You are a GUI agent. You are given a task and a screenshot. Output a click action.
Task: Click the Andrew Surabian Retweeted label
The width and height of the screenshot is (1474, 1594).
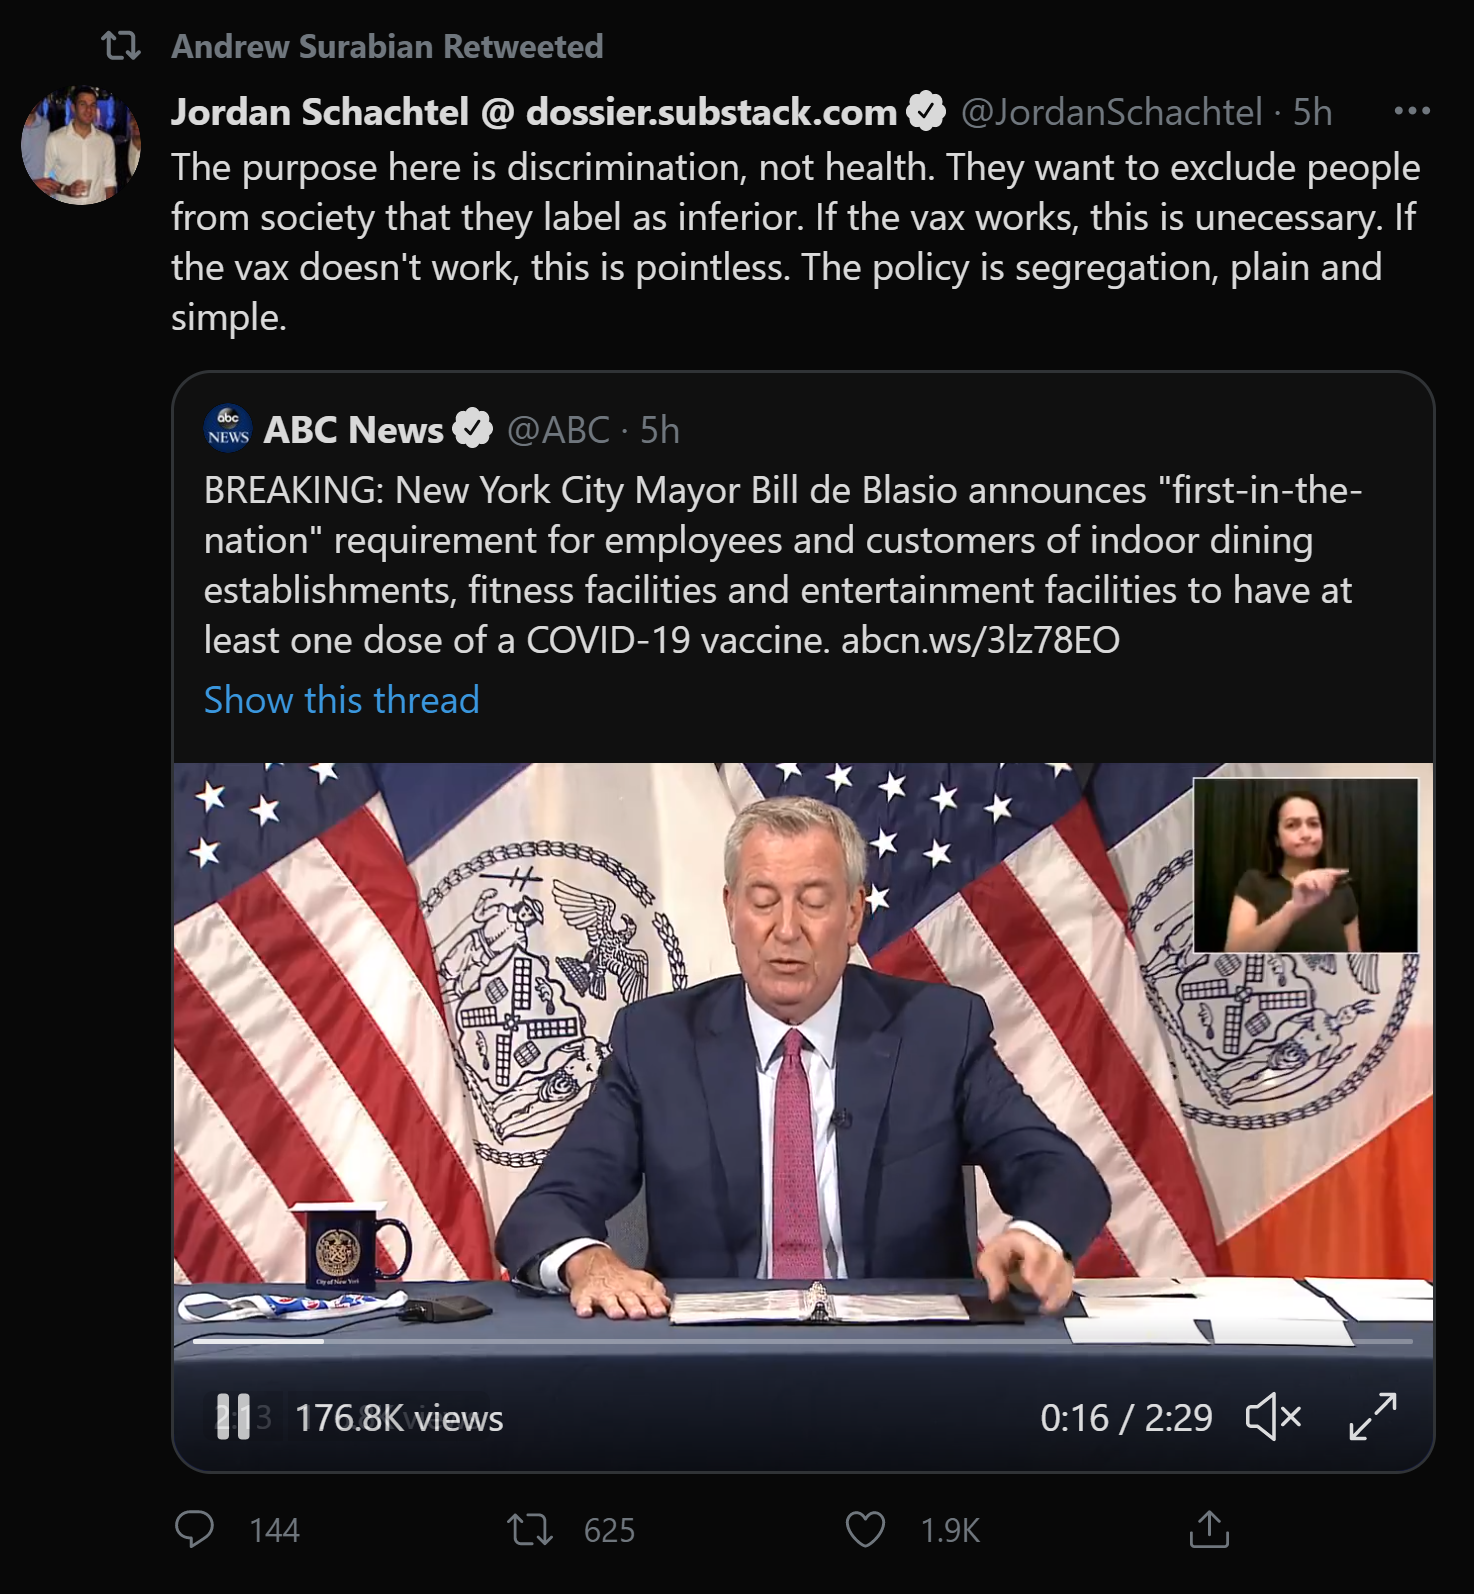pyautogui.click(x=387, y=46)
